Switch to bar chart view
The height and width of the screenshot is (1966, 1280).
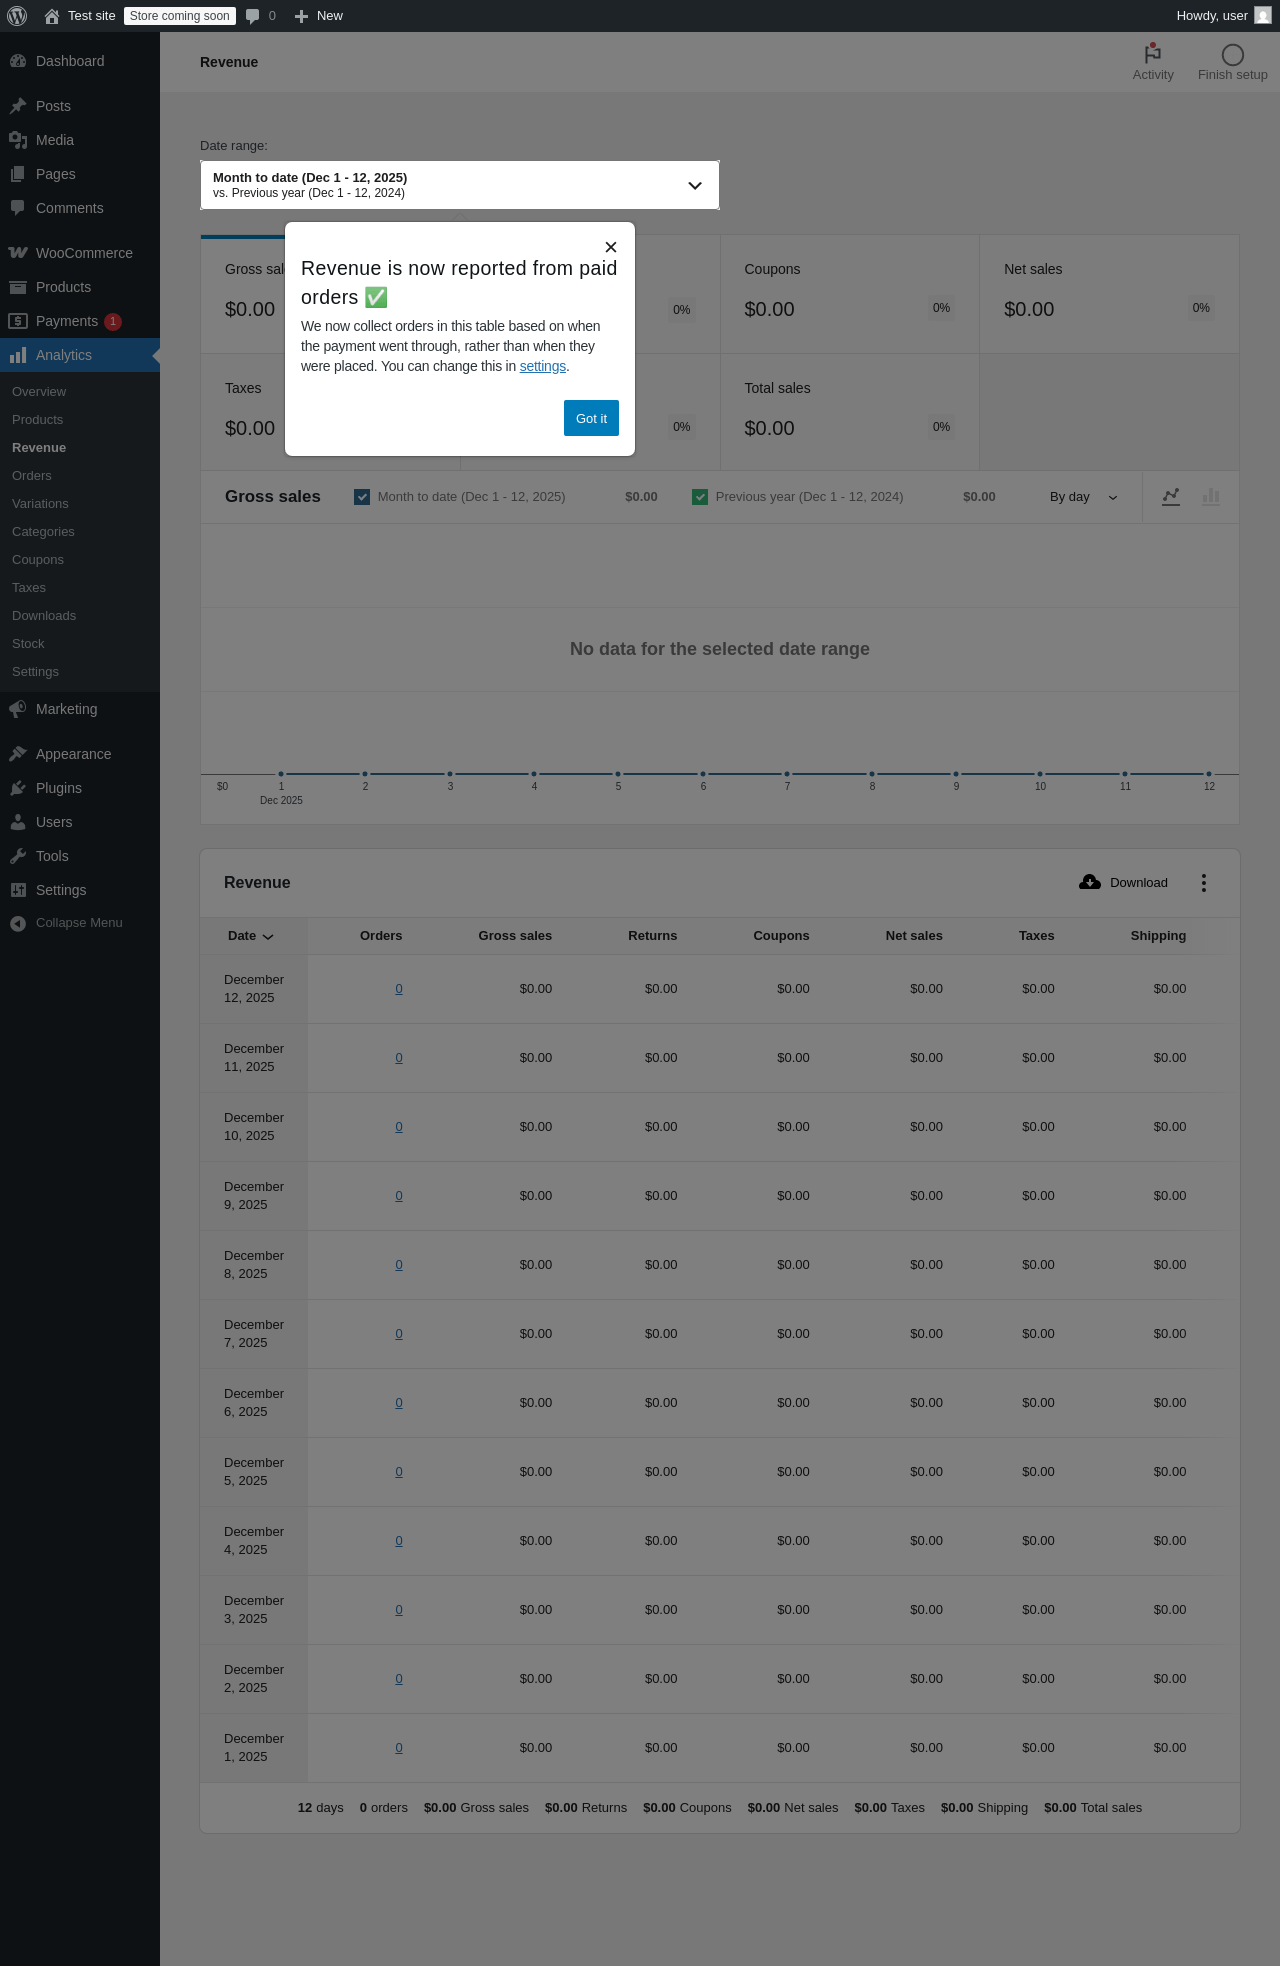coord(1211,497)
